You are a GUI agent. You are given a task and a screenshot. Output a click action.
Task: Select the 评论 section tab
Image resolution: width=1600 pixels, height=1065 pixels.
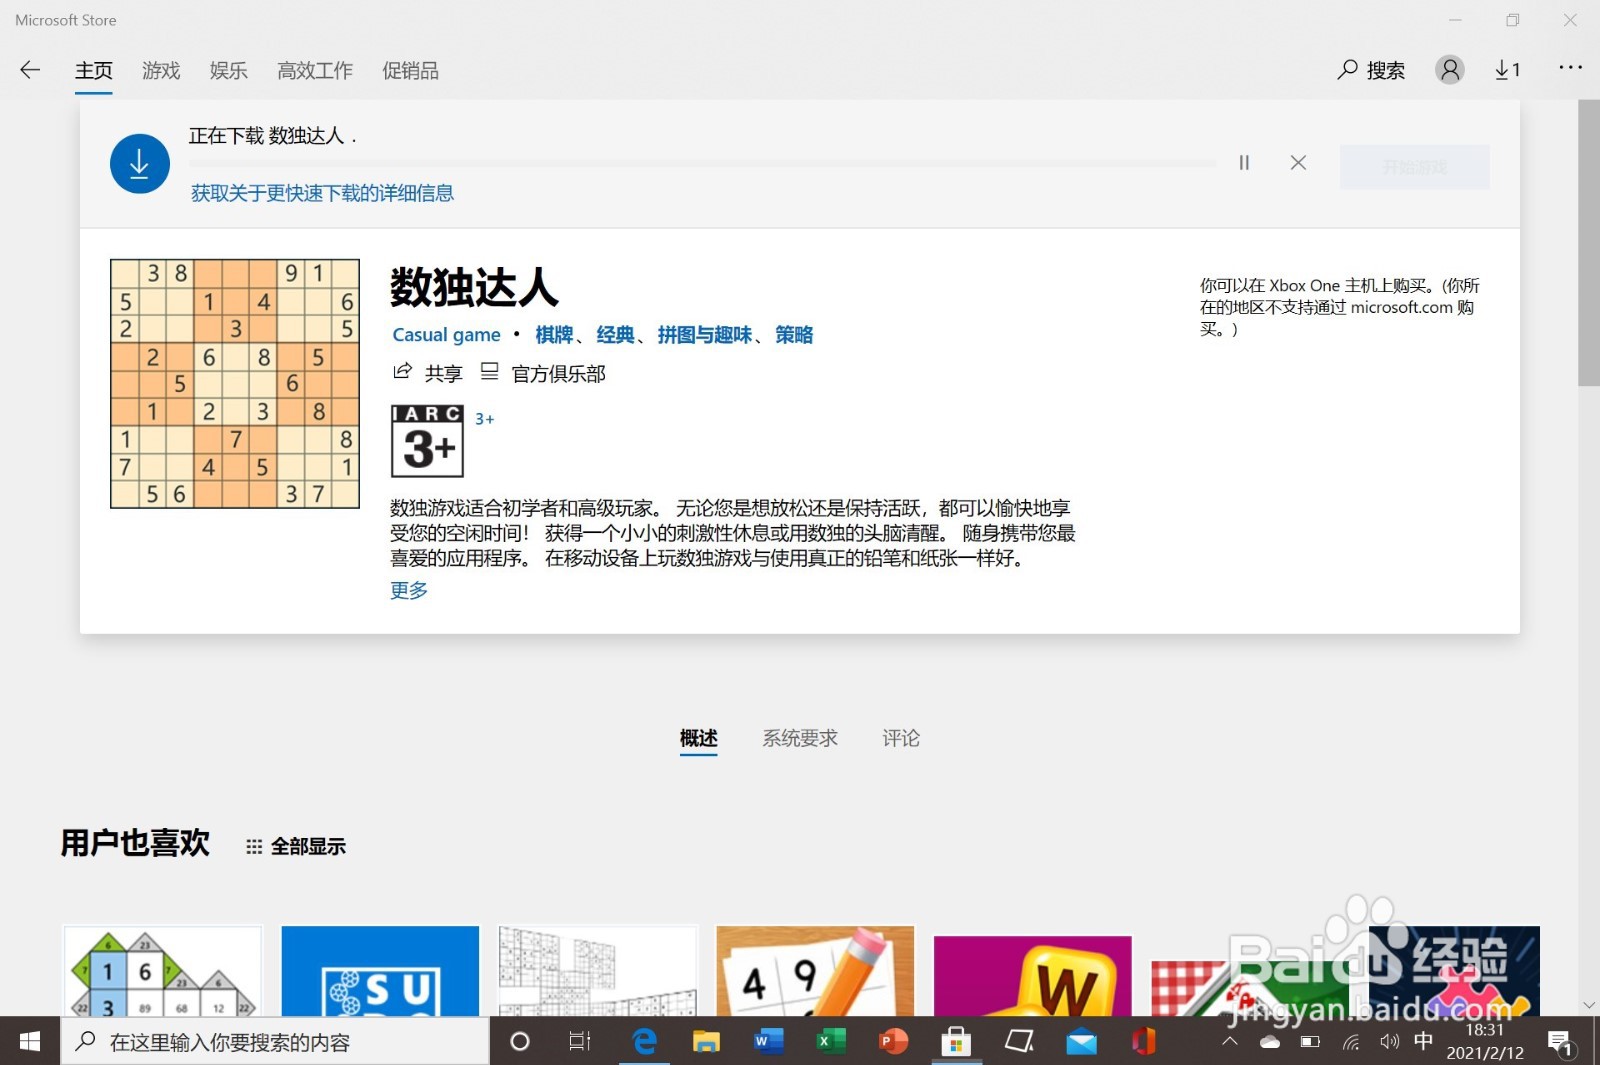point(901,738)
